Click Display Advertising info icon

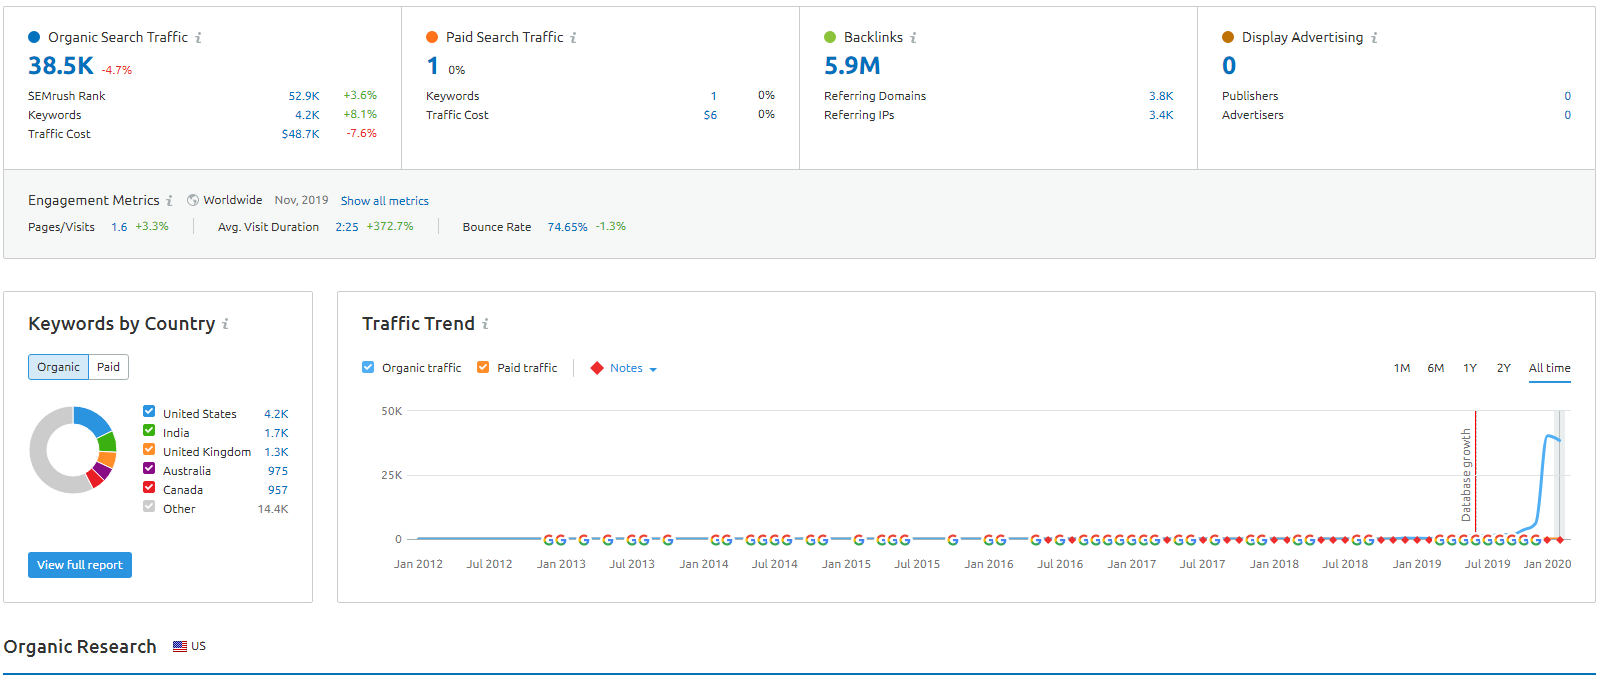pyautogui.click(x=1374, y=38)
